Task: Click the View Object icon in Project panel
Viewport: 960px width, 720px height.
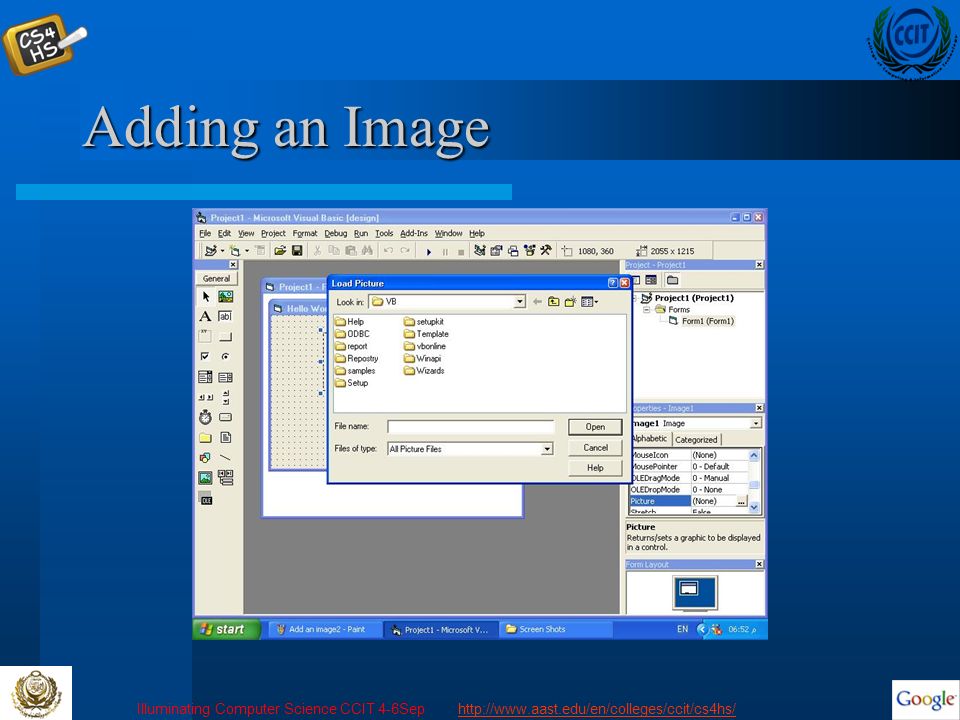Action: (x=651, y=280)
